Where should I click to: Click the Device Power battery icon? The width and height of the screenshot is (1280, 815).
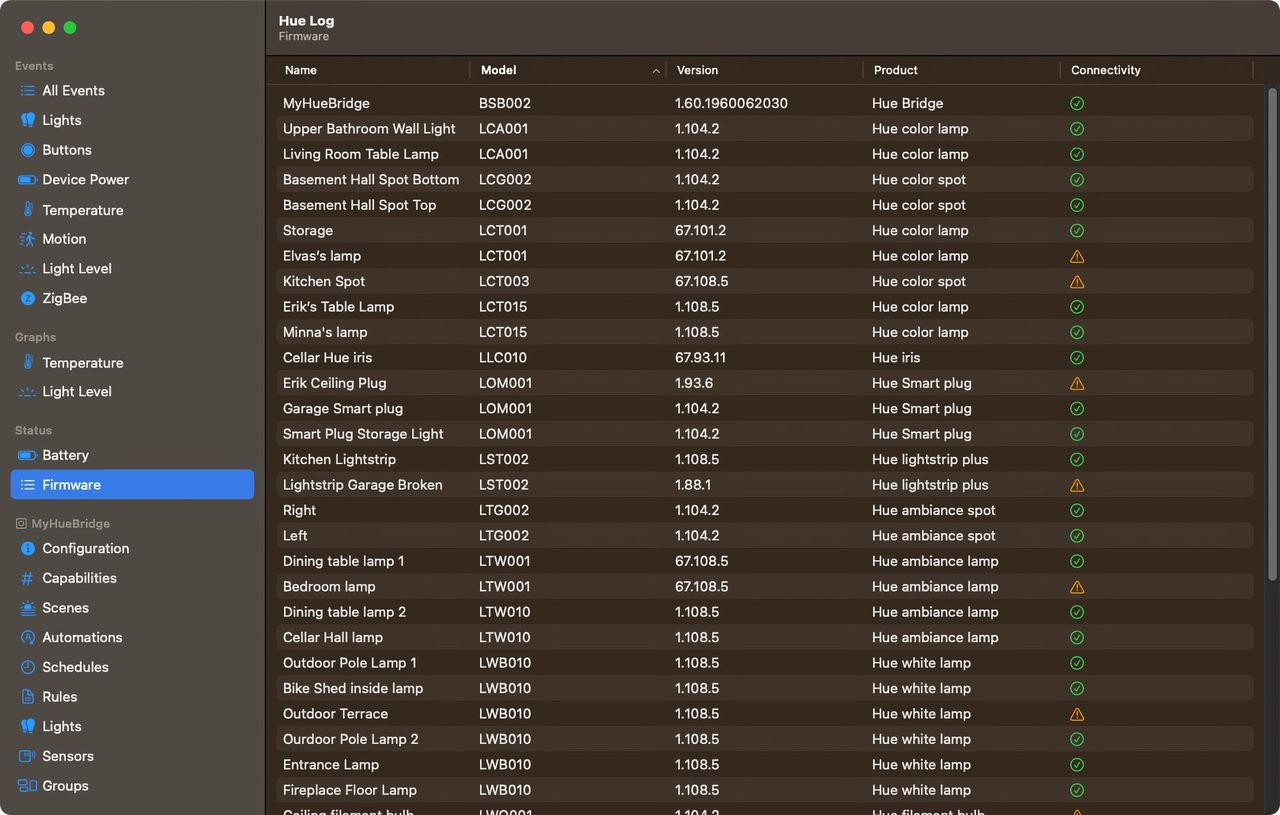click(x=28, y=180)
